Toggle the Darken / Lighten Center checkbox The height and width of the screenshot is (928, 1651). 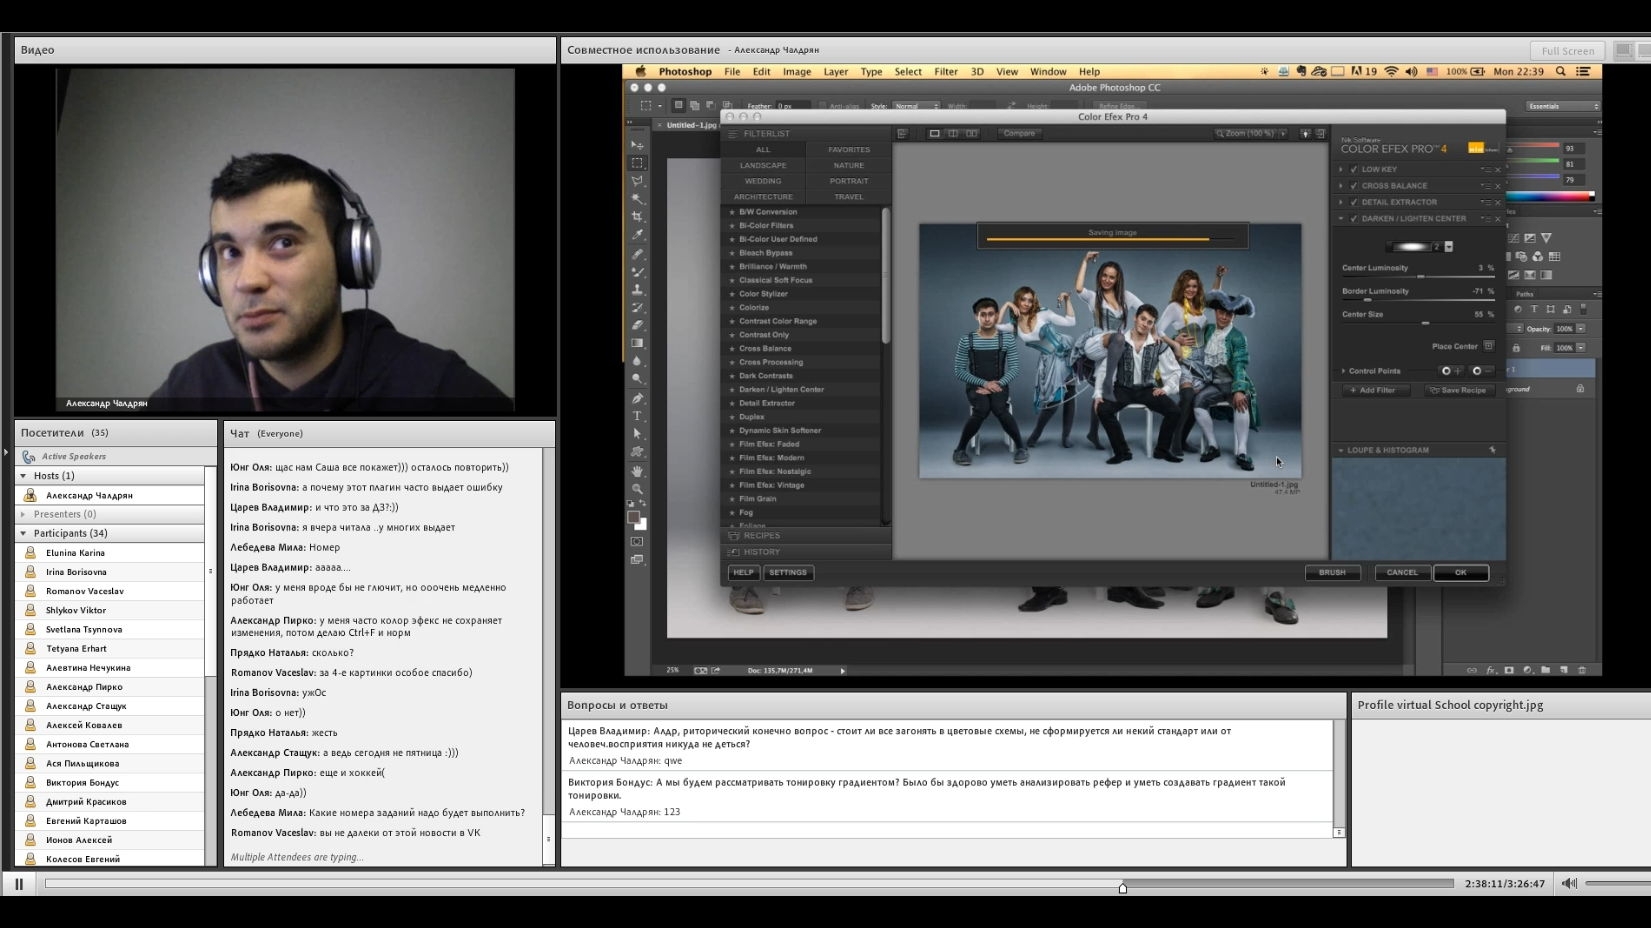point(1354,218)
